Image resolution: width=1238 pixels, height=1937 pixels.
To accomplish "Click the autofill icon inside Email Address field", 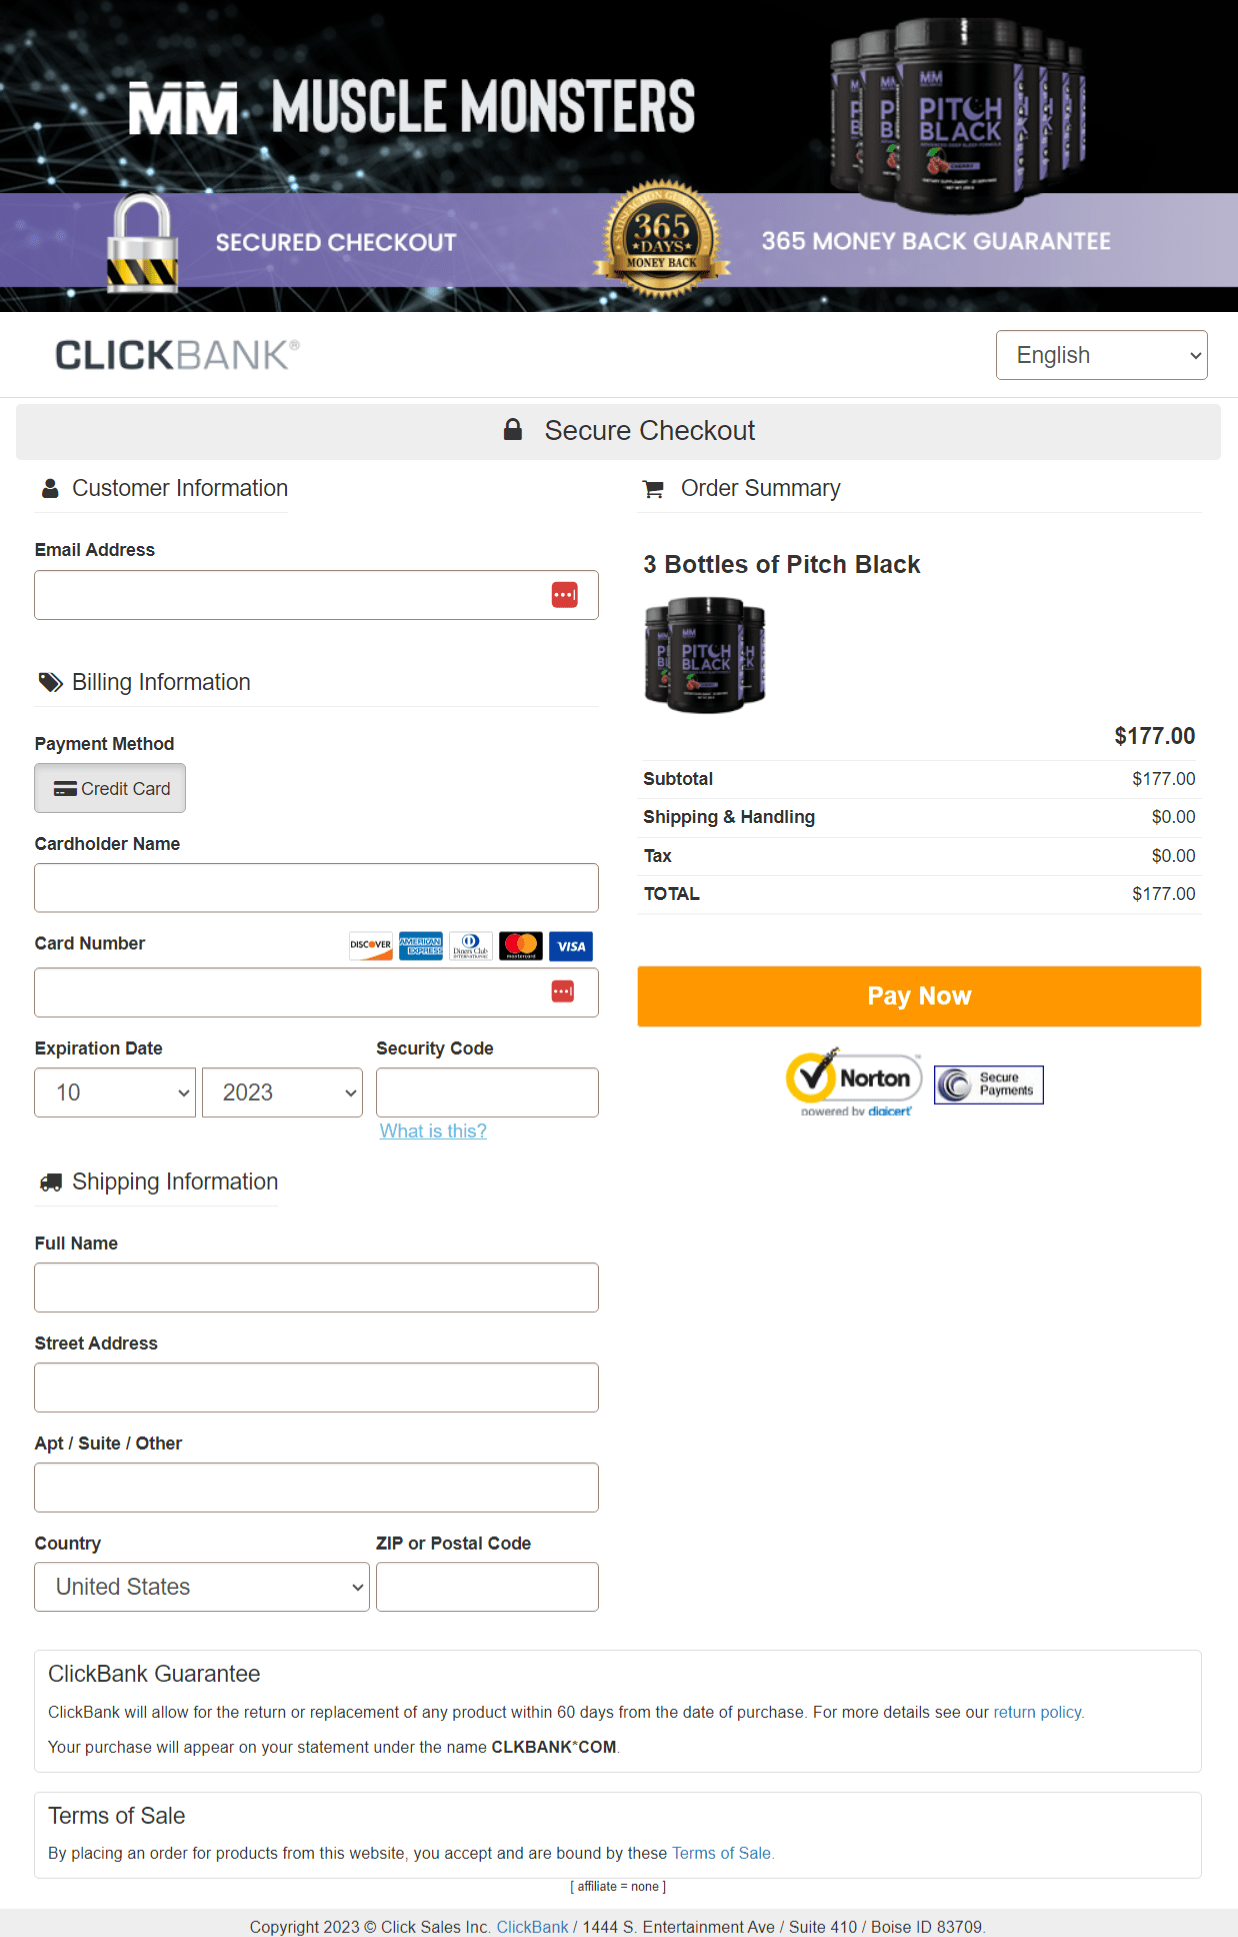I will [x=566, y=594].
